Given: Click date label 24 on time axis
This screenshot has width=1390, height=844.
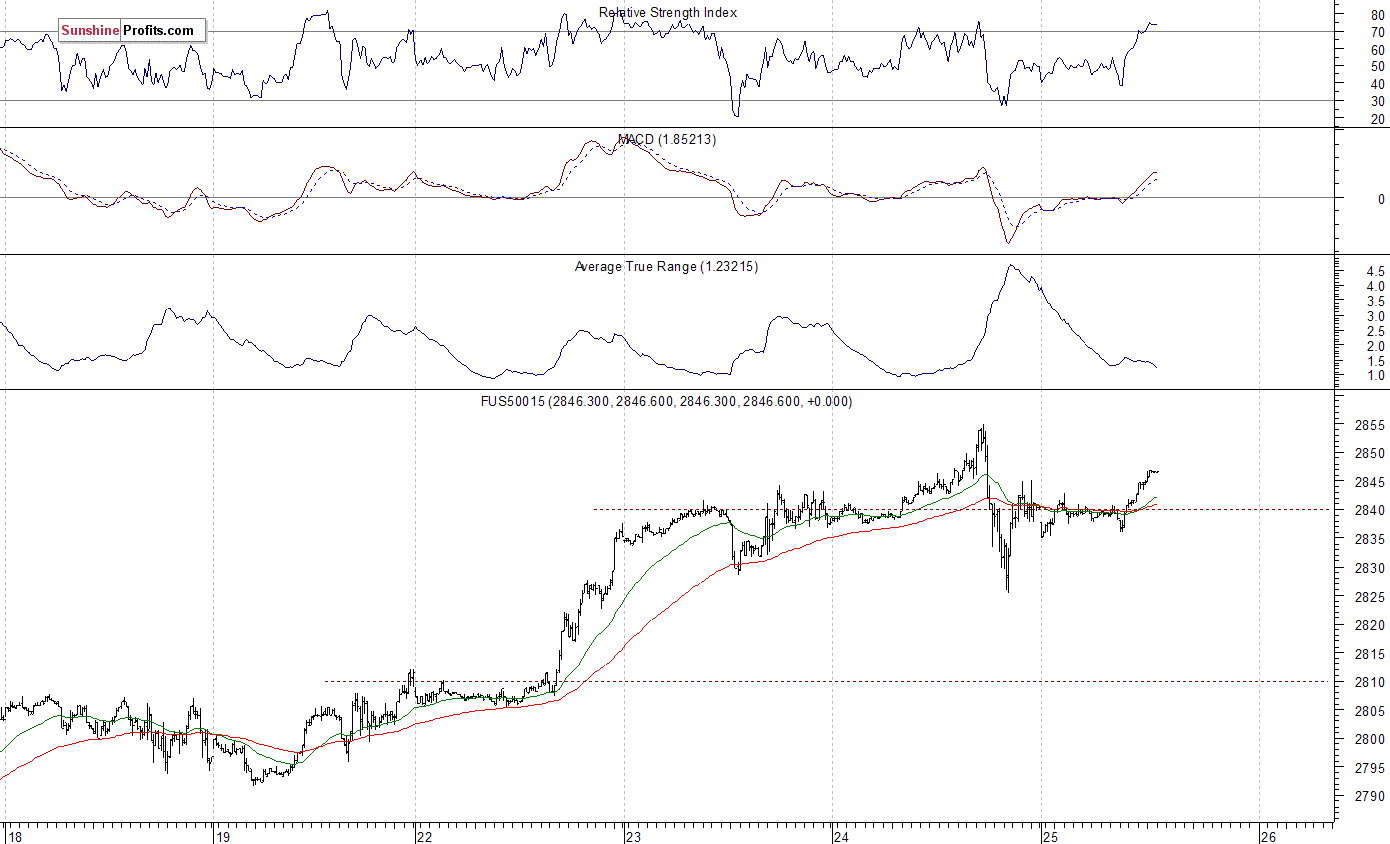Looking at the screenshot, I should (842, 836).
